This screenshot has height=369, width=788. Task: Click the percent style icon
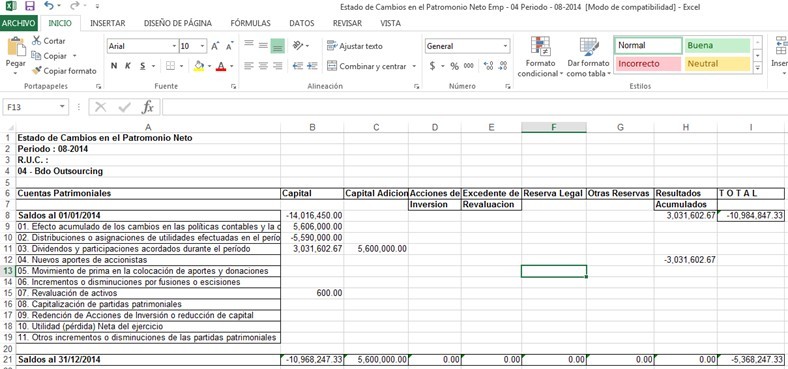(x=454, y=66)
